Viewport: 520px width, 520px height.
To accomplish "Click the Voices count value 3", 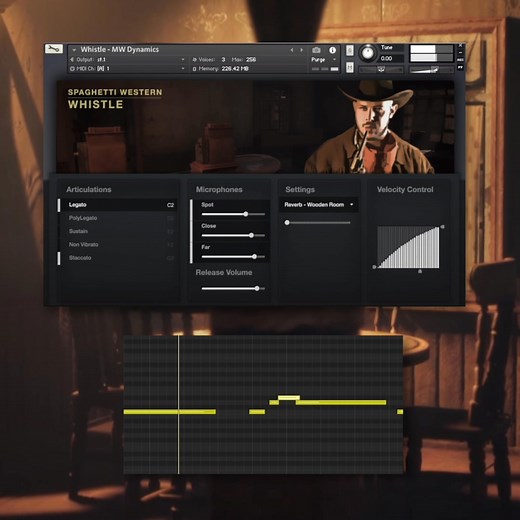I will (223, 59).
